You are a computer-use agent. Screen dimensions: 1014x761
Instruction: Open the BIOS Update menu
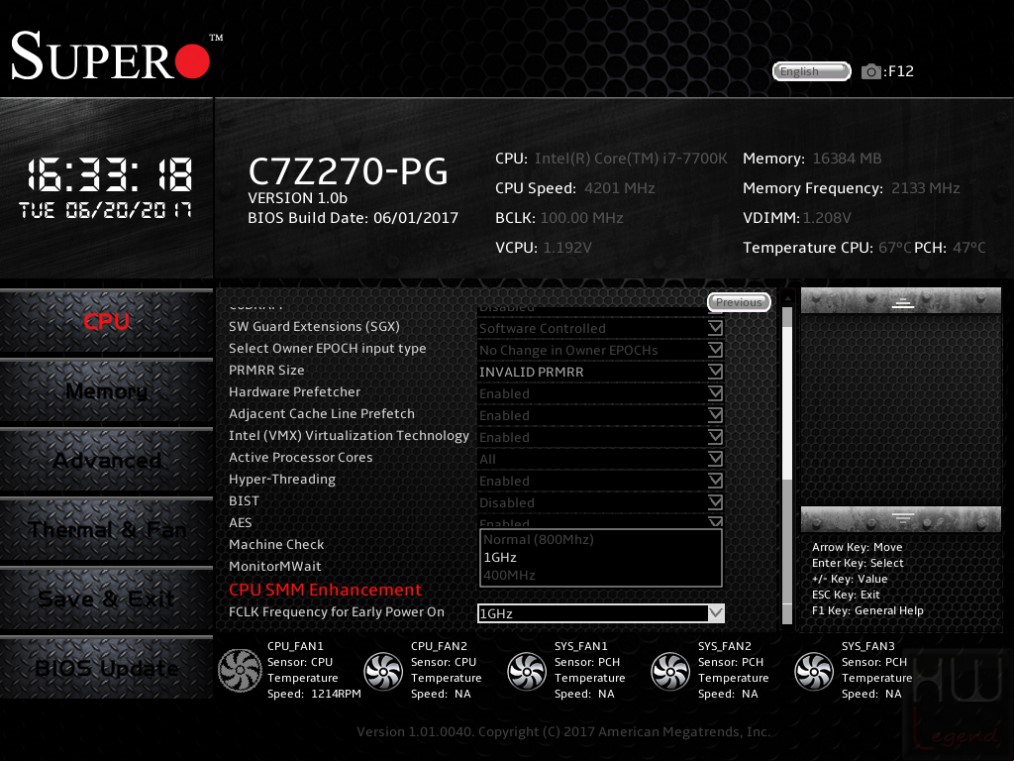click(107, 668)
